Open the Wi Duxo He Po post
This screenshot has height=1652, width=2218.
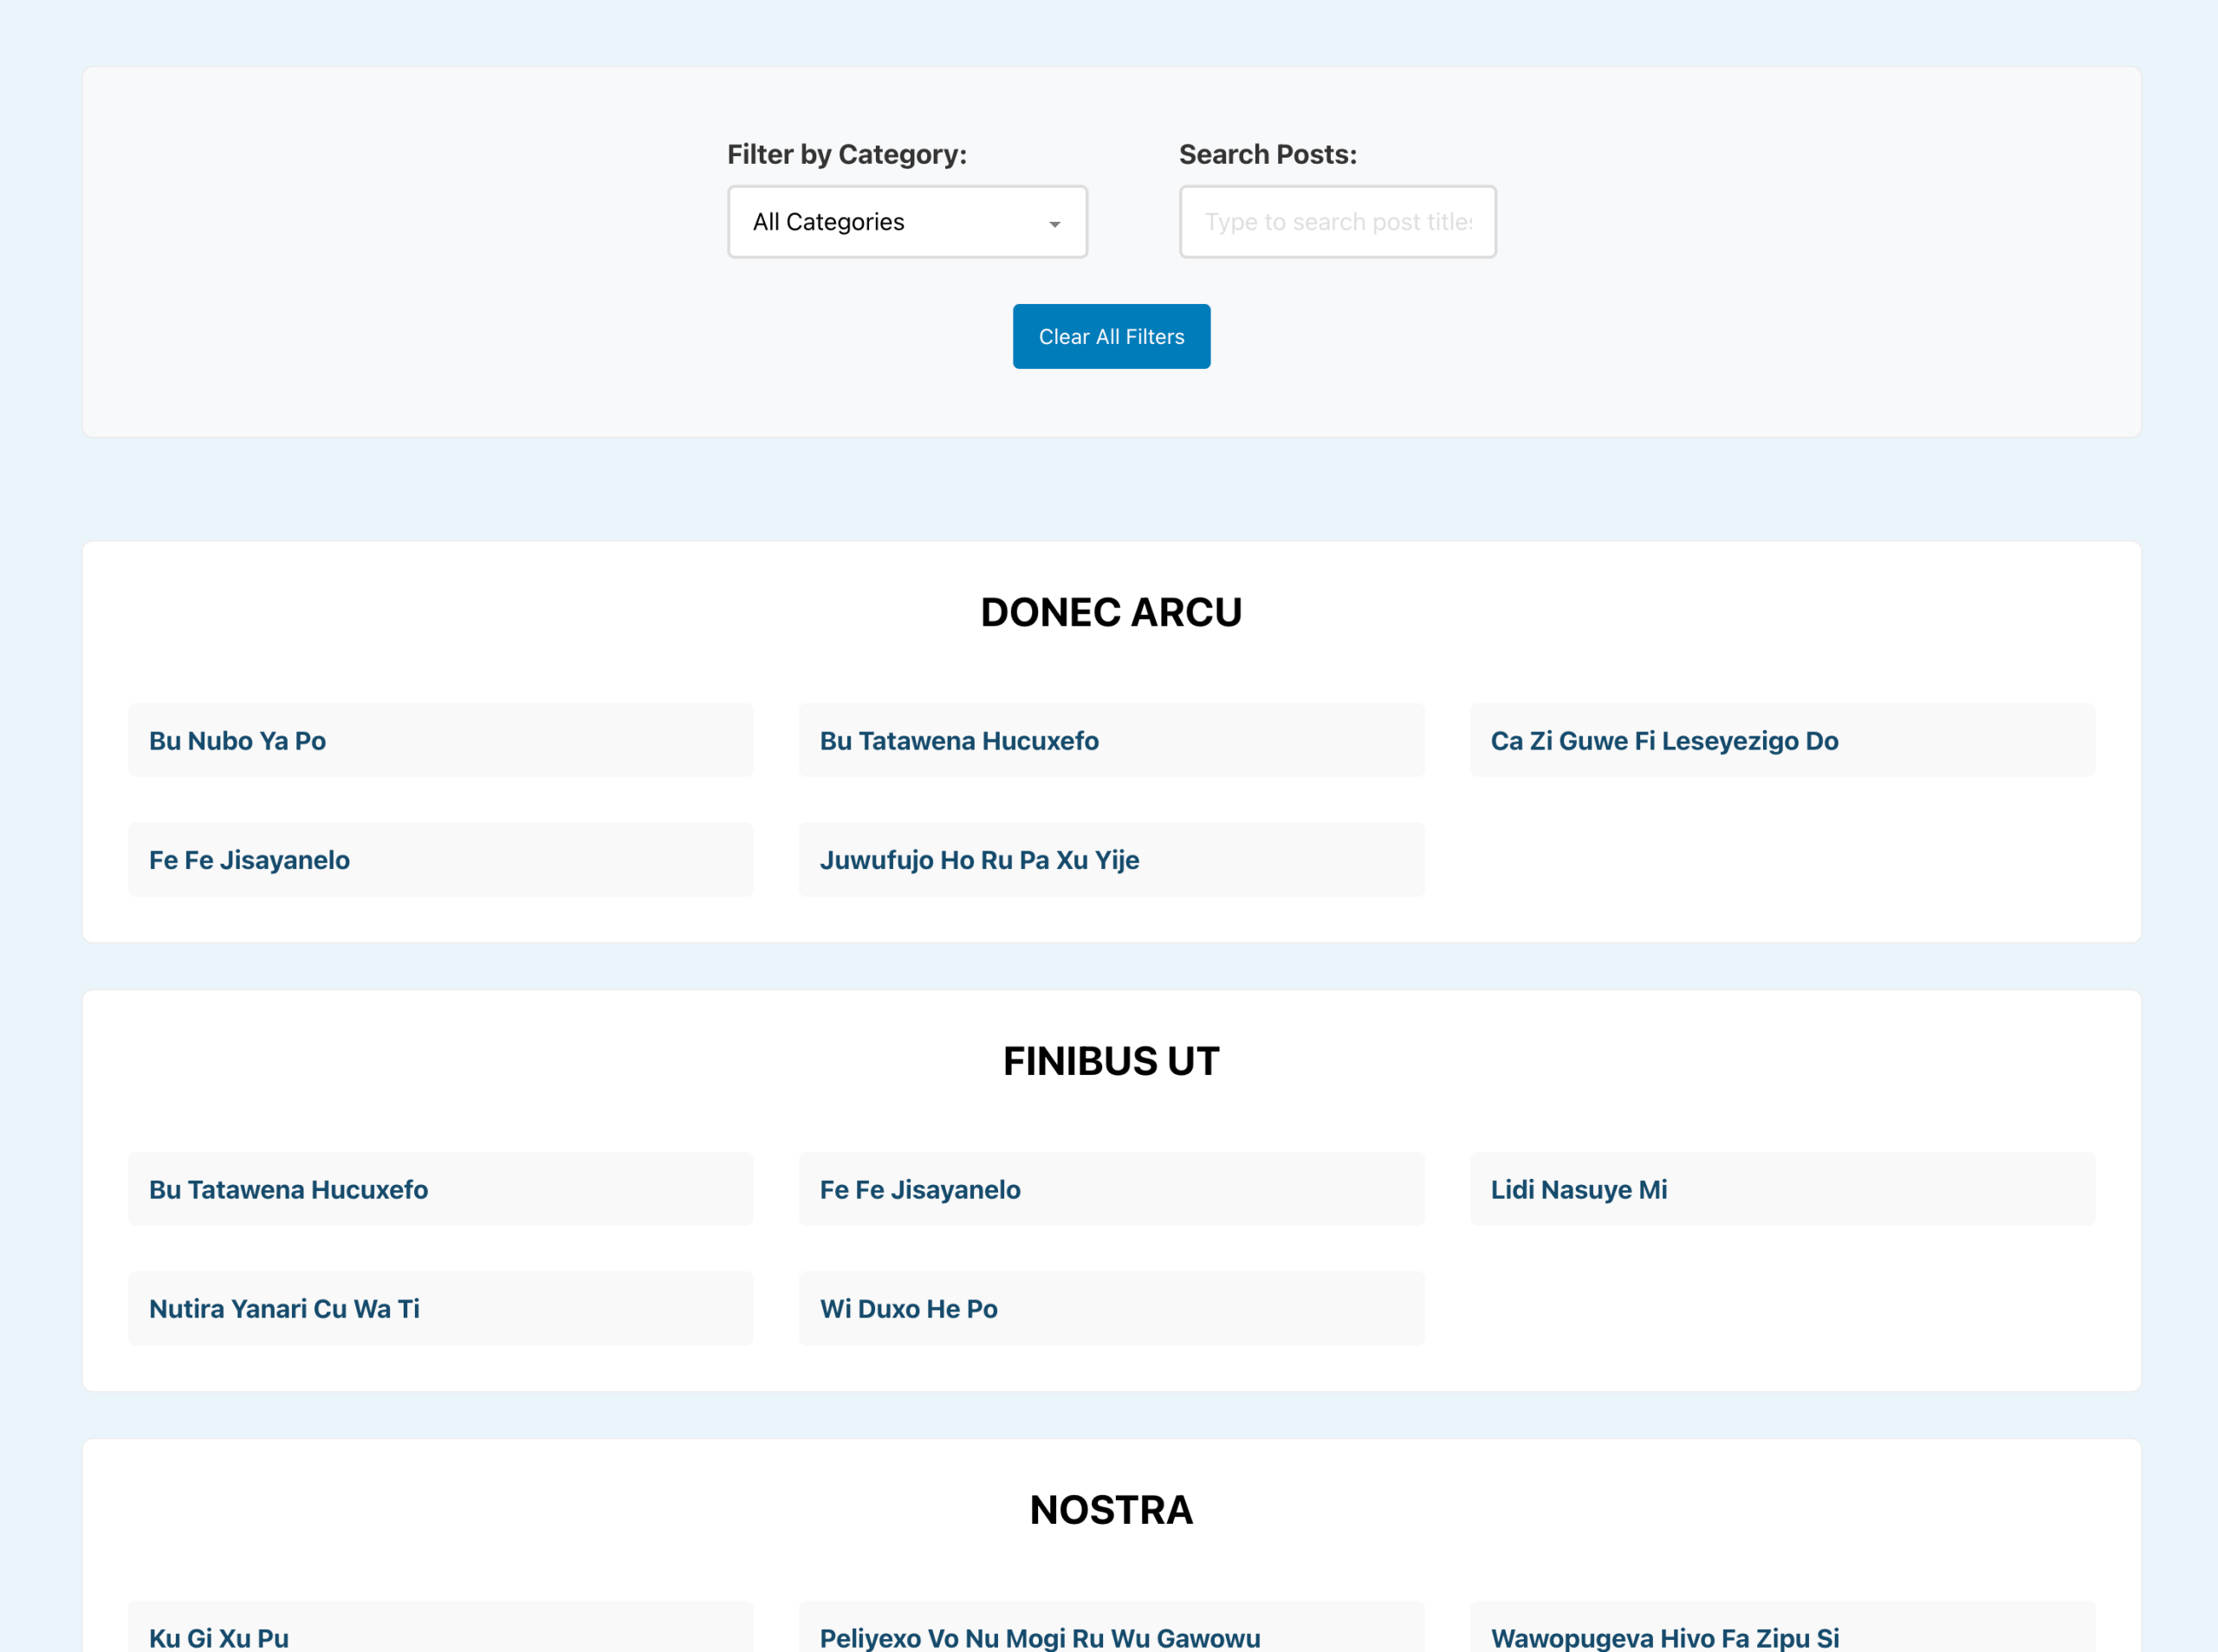coord(908,1309)
